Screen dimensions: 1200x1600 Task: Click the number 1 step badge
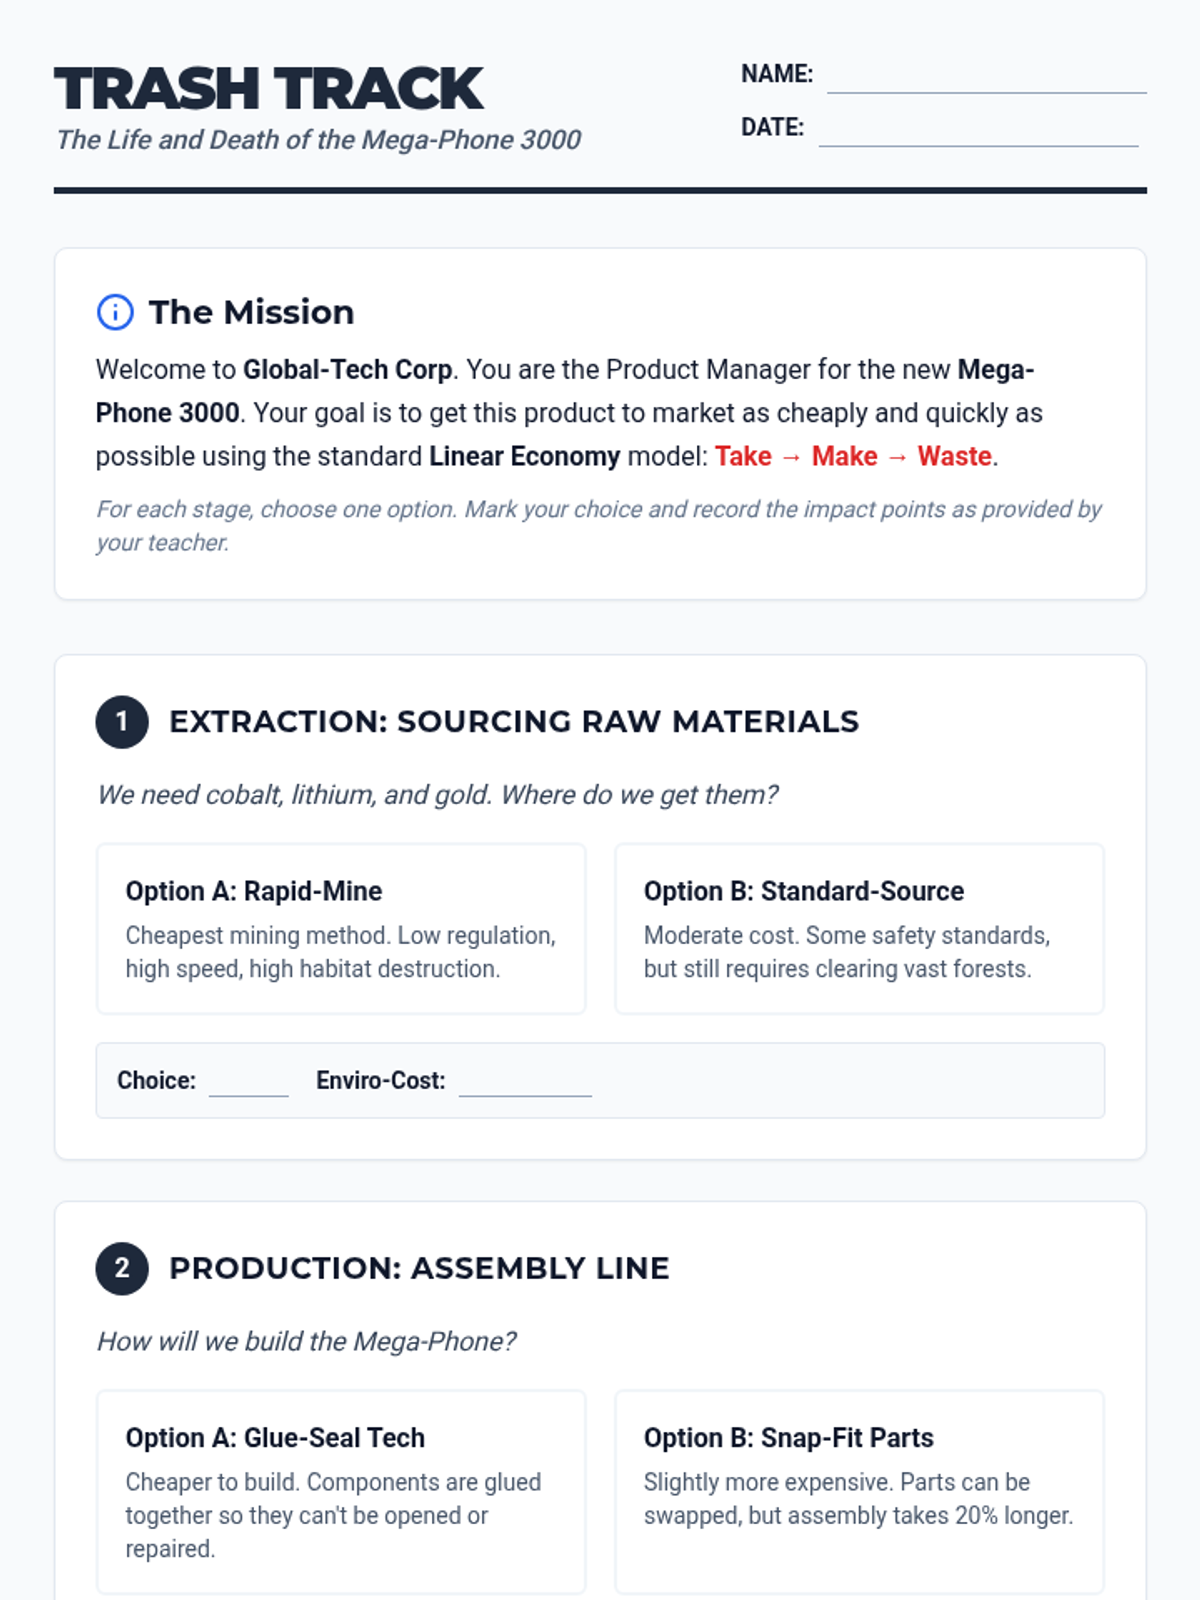point(122,722)
